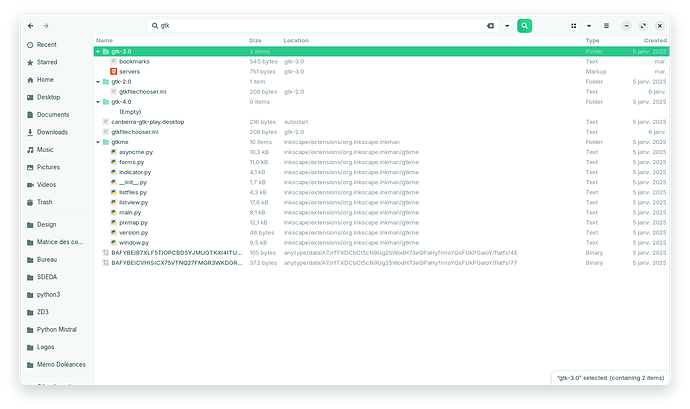Collapse the gtk-2.0 folder

click(x=98, y=82)
